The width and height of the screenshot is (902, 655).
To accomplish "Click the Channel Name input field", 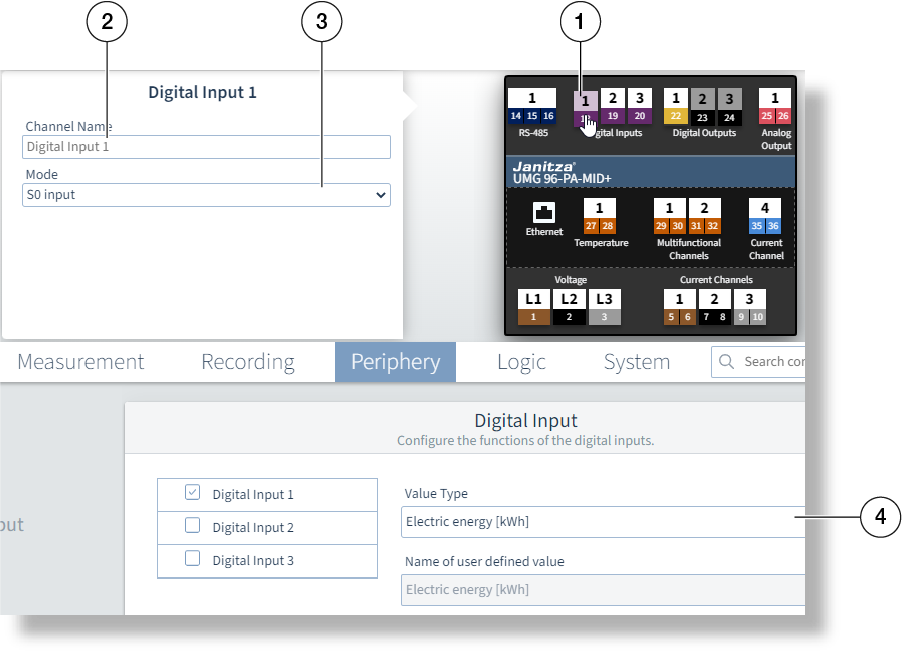I will pyautogui.click(x=206, y=147).
